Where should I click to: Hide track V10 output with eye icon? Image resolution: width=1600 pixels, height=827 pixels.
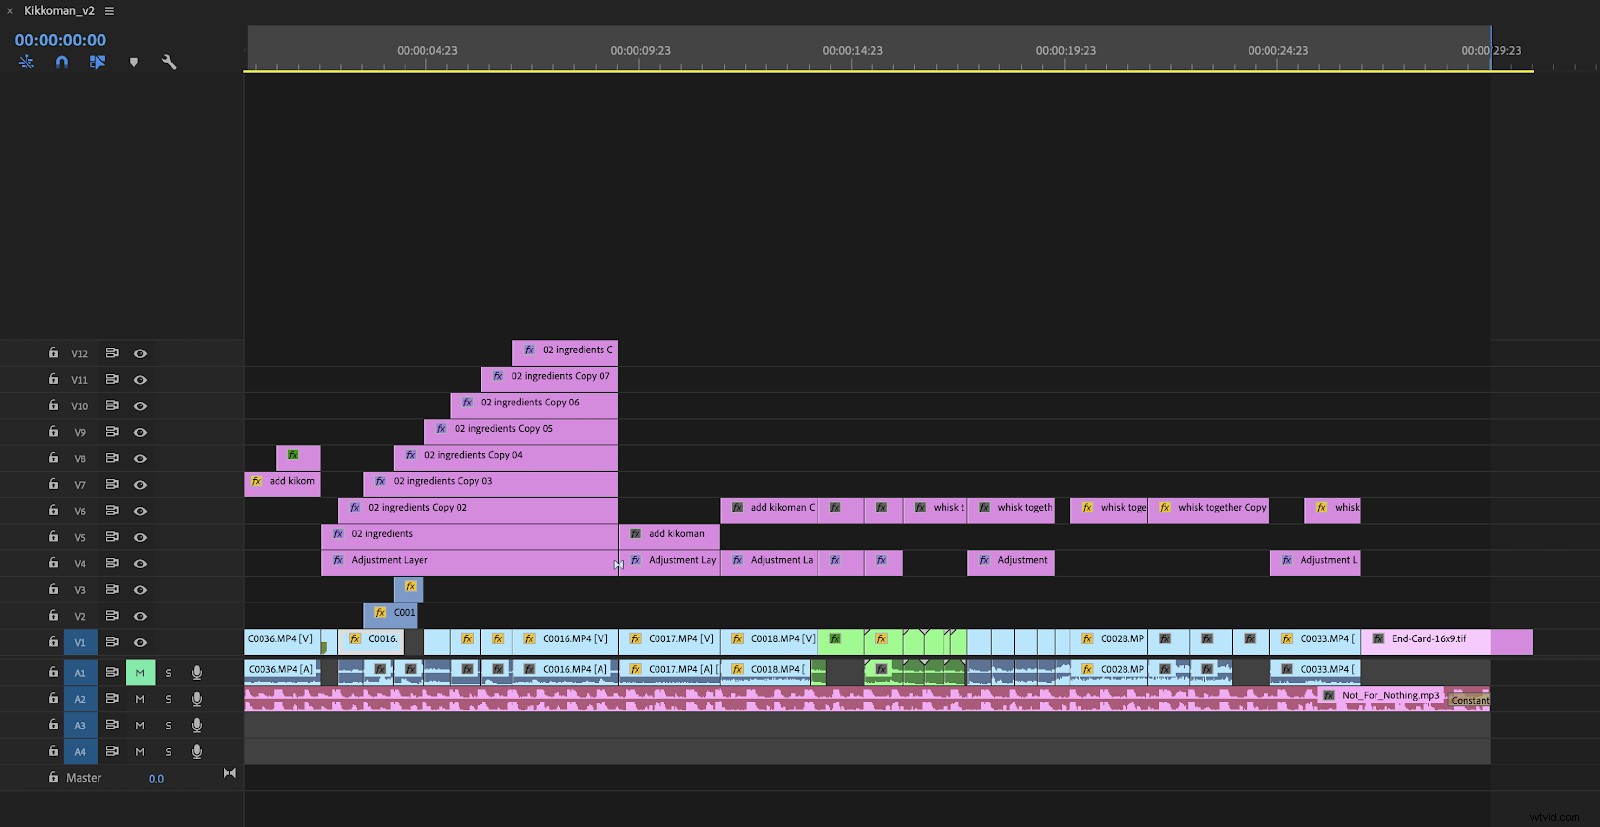pos(140,406)
